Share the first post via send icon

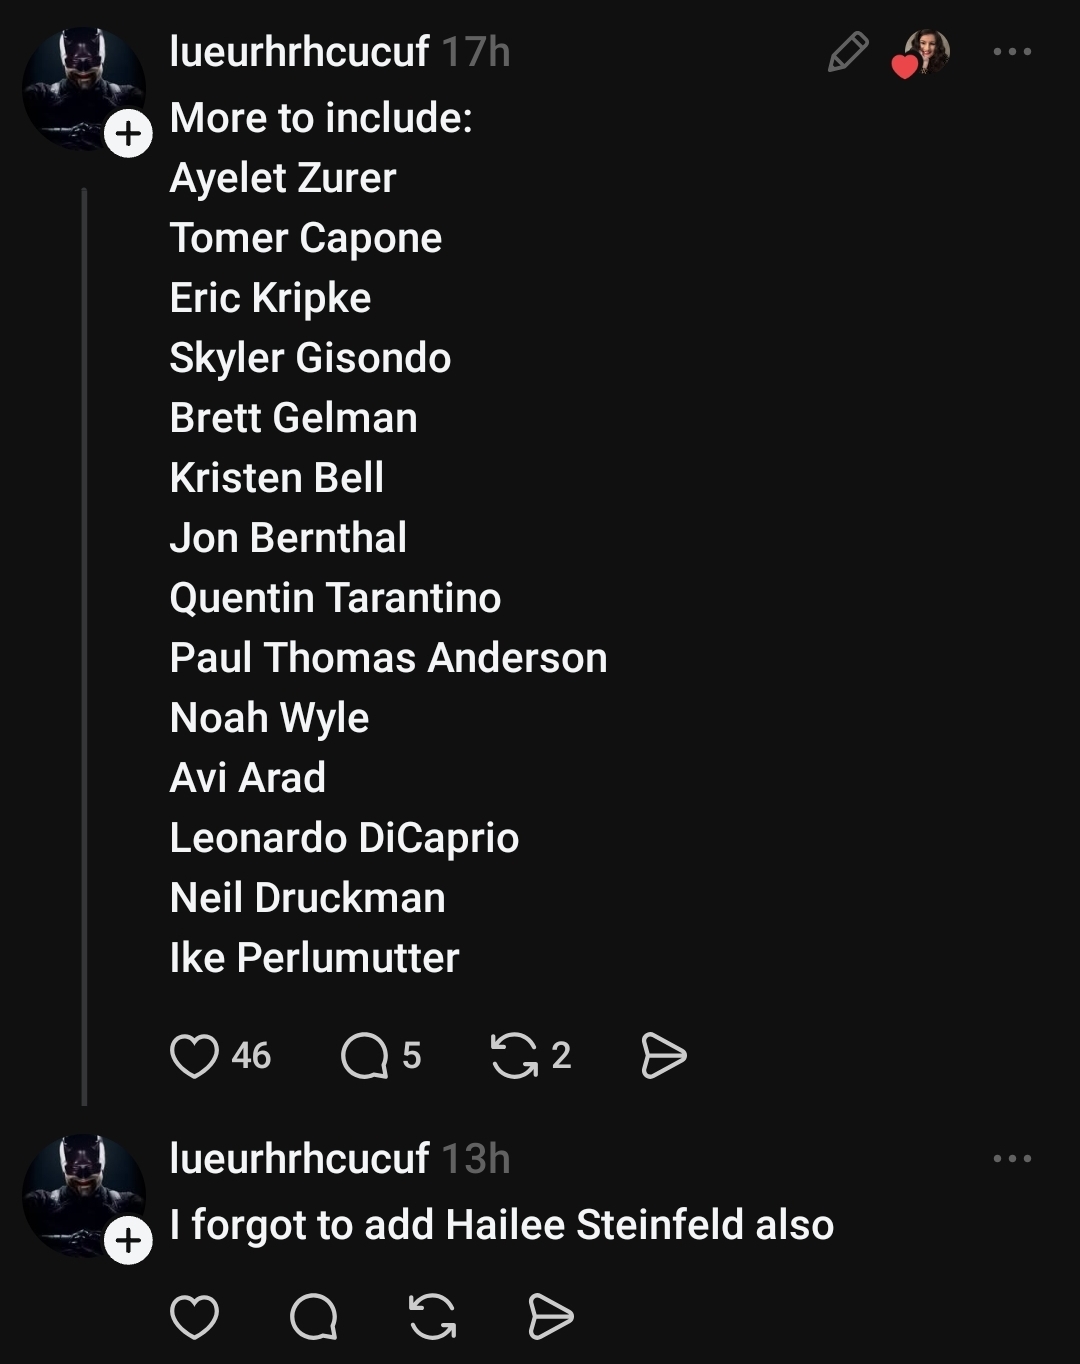tap(663, 1056)
